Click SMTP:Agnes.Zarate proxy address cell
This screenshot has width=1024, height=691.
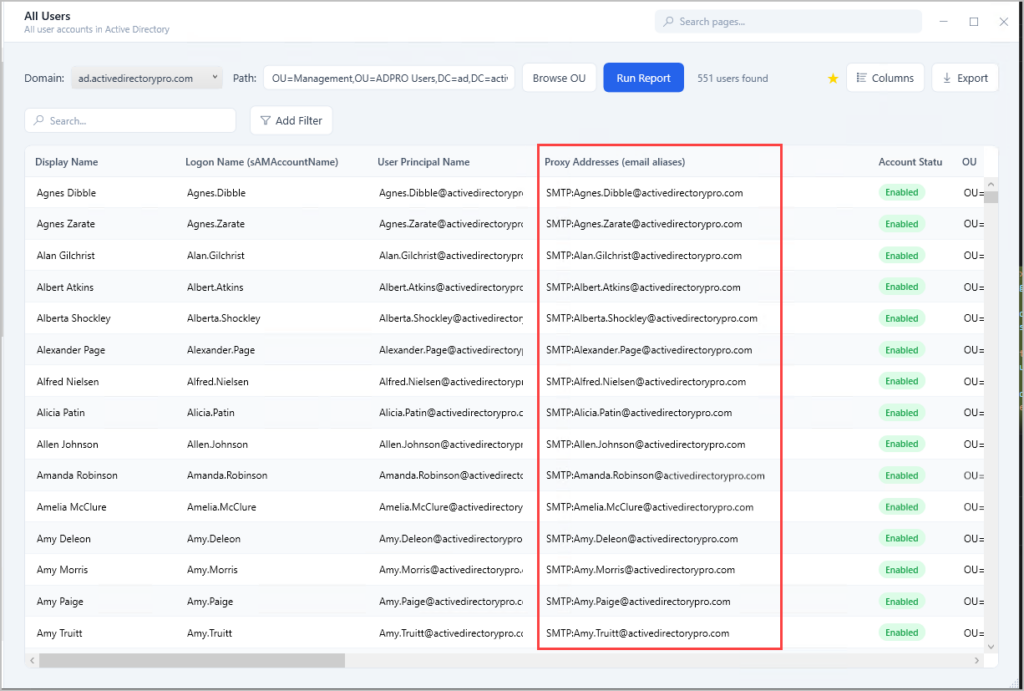(x=644, y=223)
